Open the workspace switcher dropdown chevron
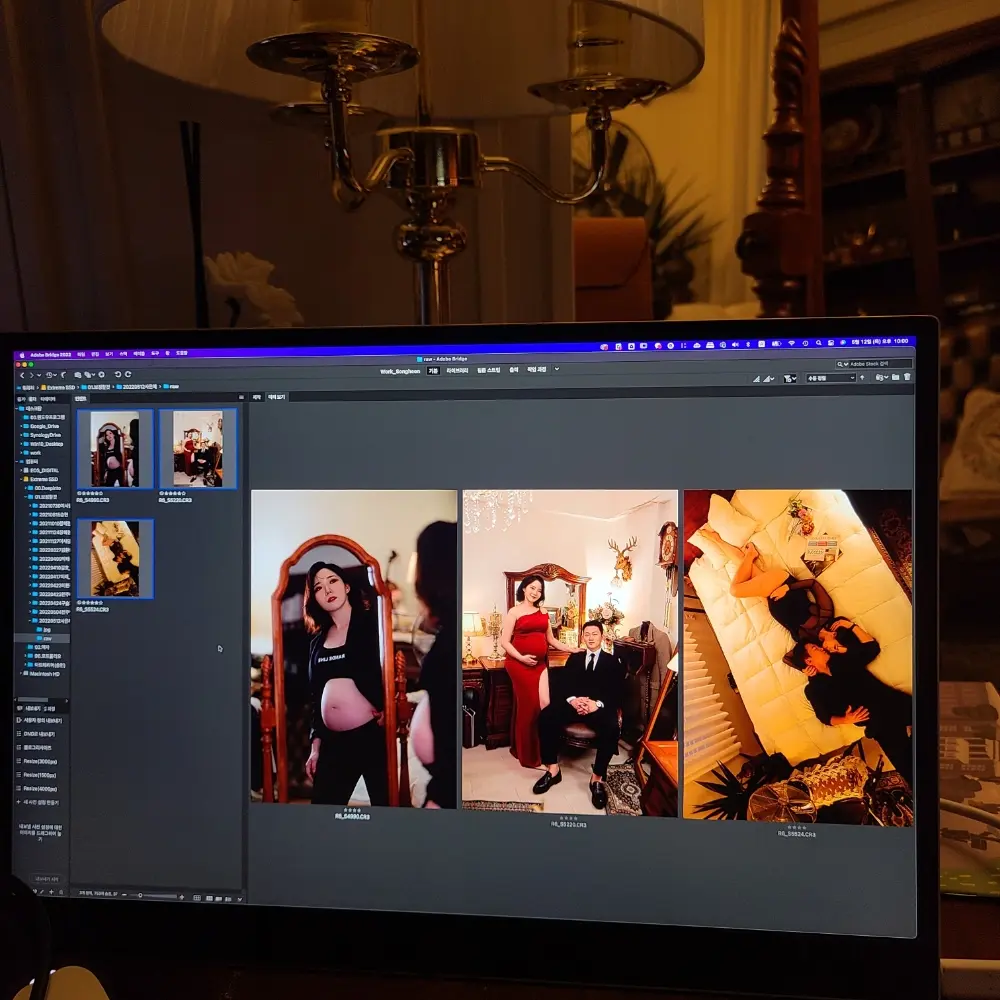This screenshot has width=1000, height=1000. (x=556, y=369)
